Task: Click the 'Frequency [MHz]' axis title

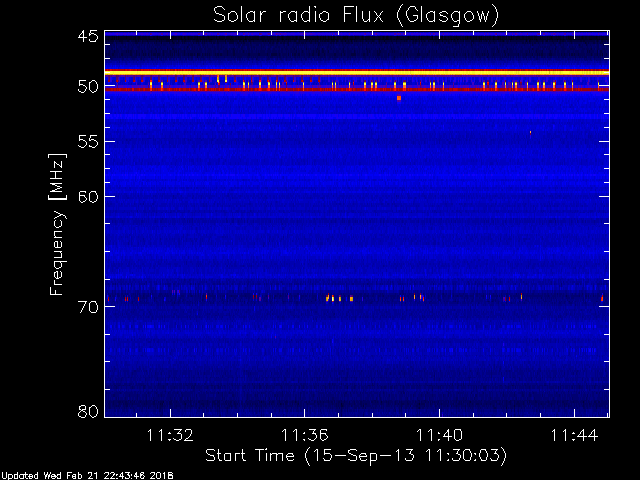Action: click(x=57, y=224)
